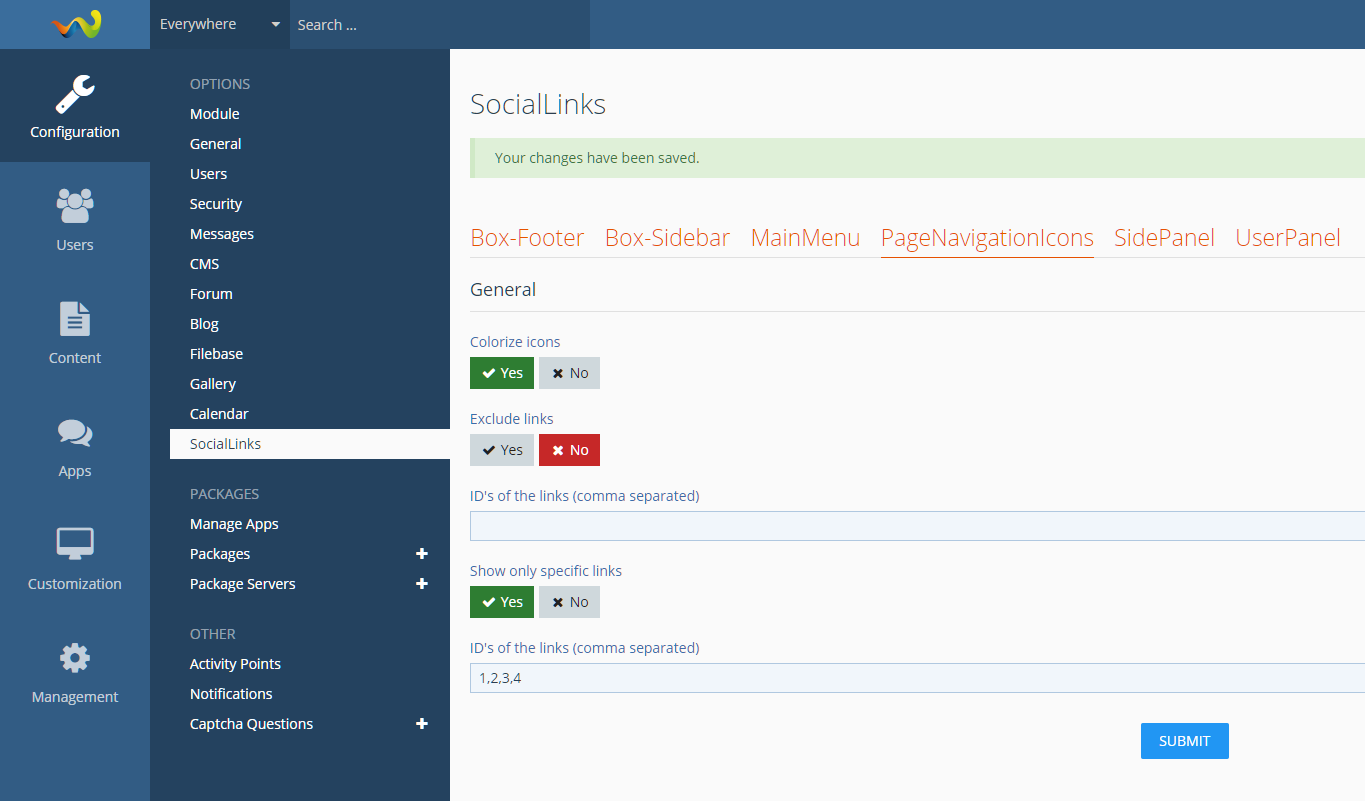1365x801 pixels.
Task: Set Colorize icons to Yes
Action: click(502, 373)
